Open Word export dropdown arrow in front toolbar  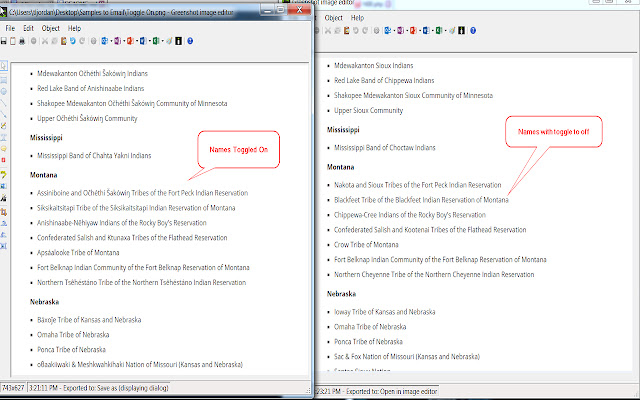point(149,41)
